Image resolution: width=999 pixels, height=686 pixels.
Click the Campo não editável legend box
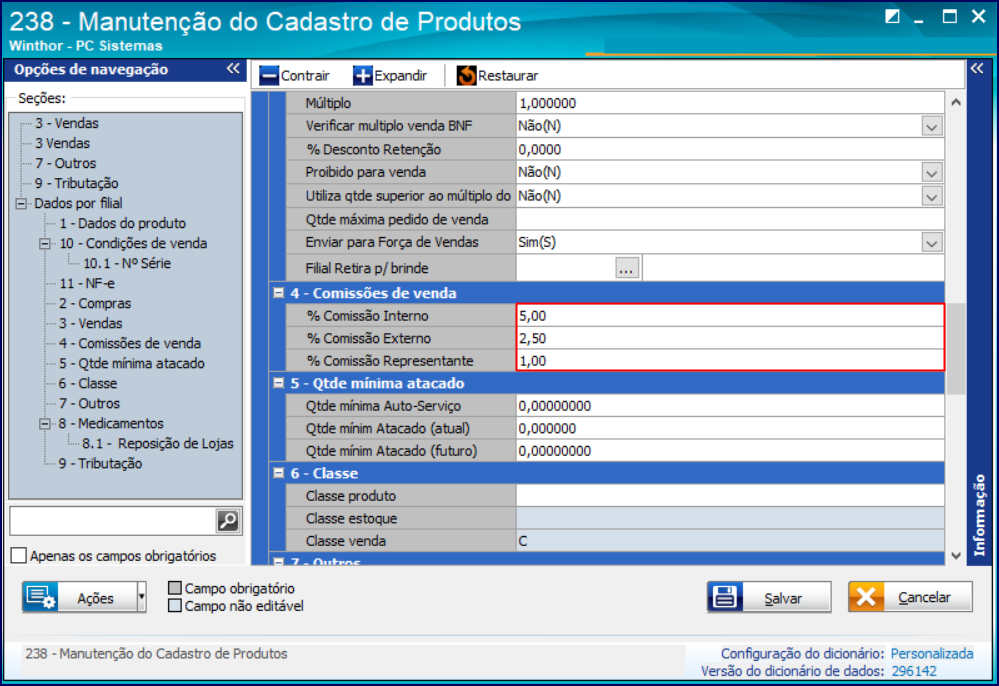175,605
